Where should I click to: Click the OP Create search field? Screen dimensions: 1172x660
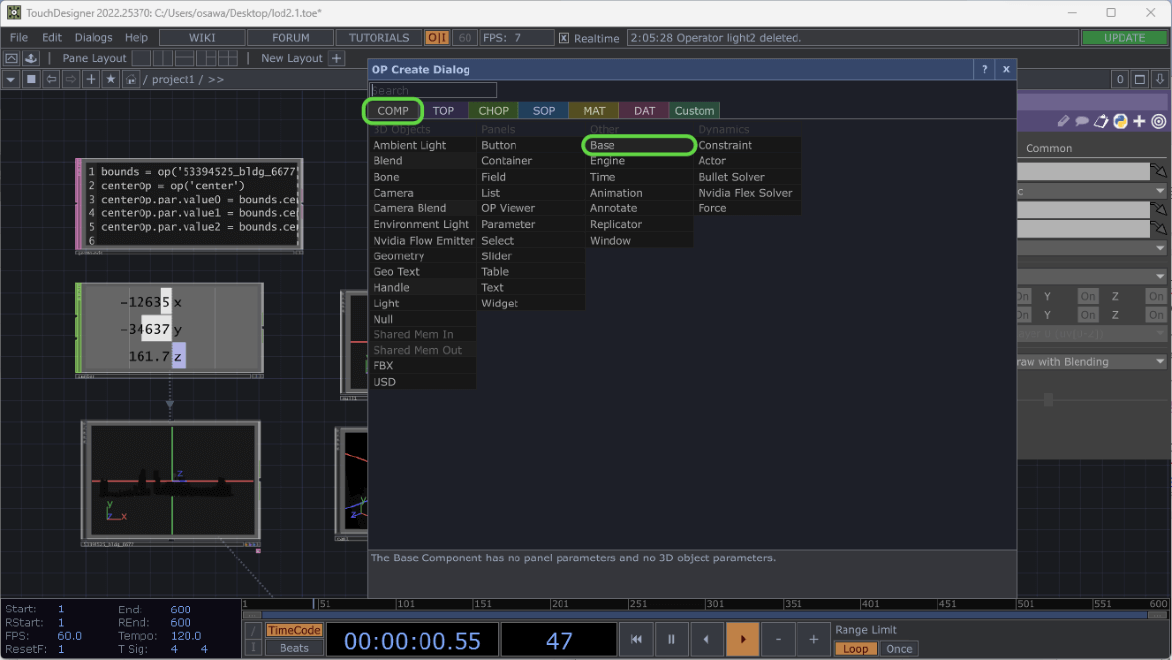pos(433,90)
